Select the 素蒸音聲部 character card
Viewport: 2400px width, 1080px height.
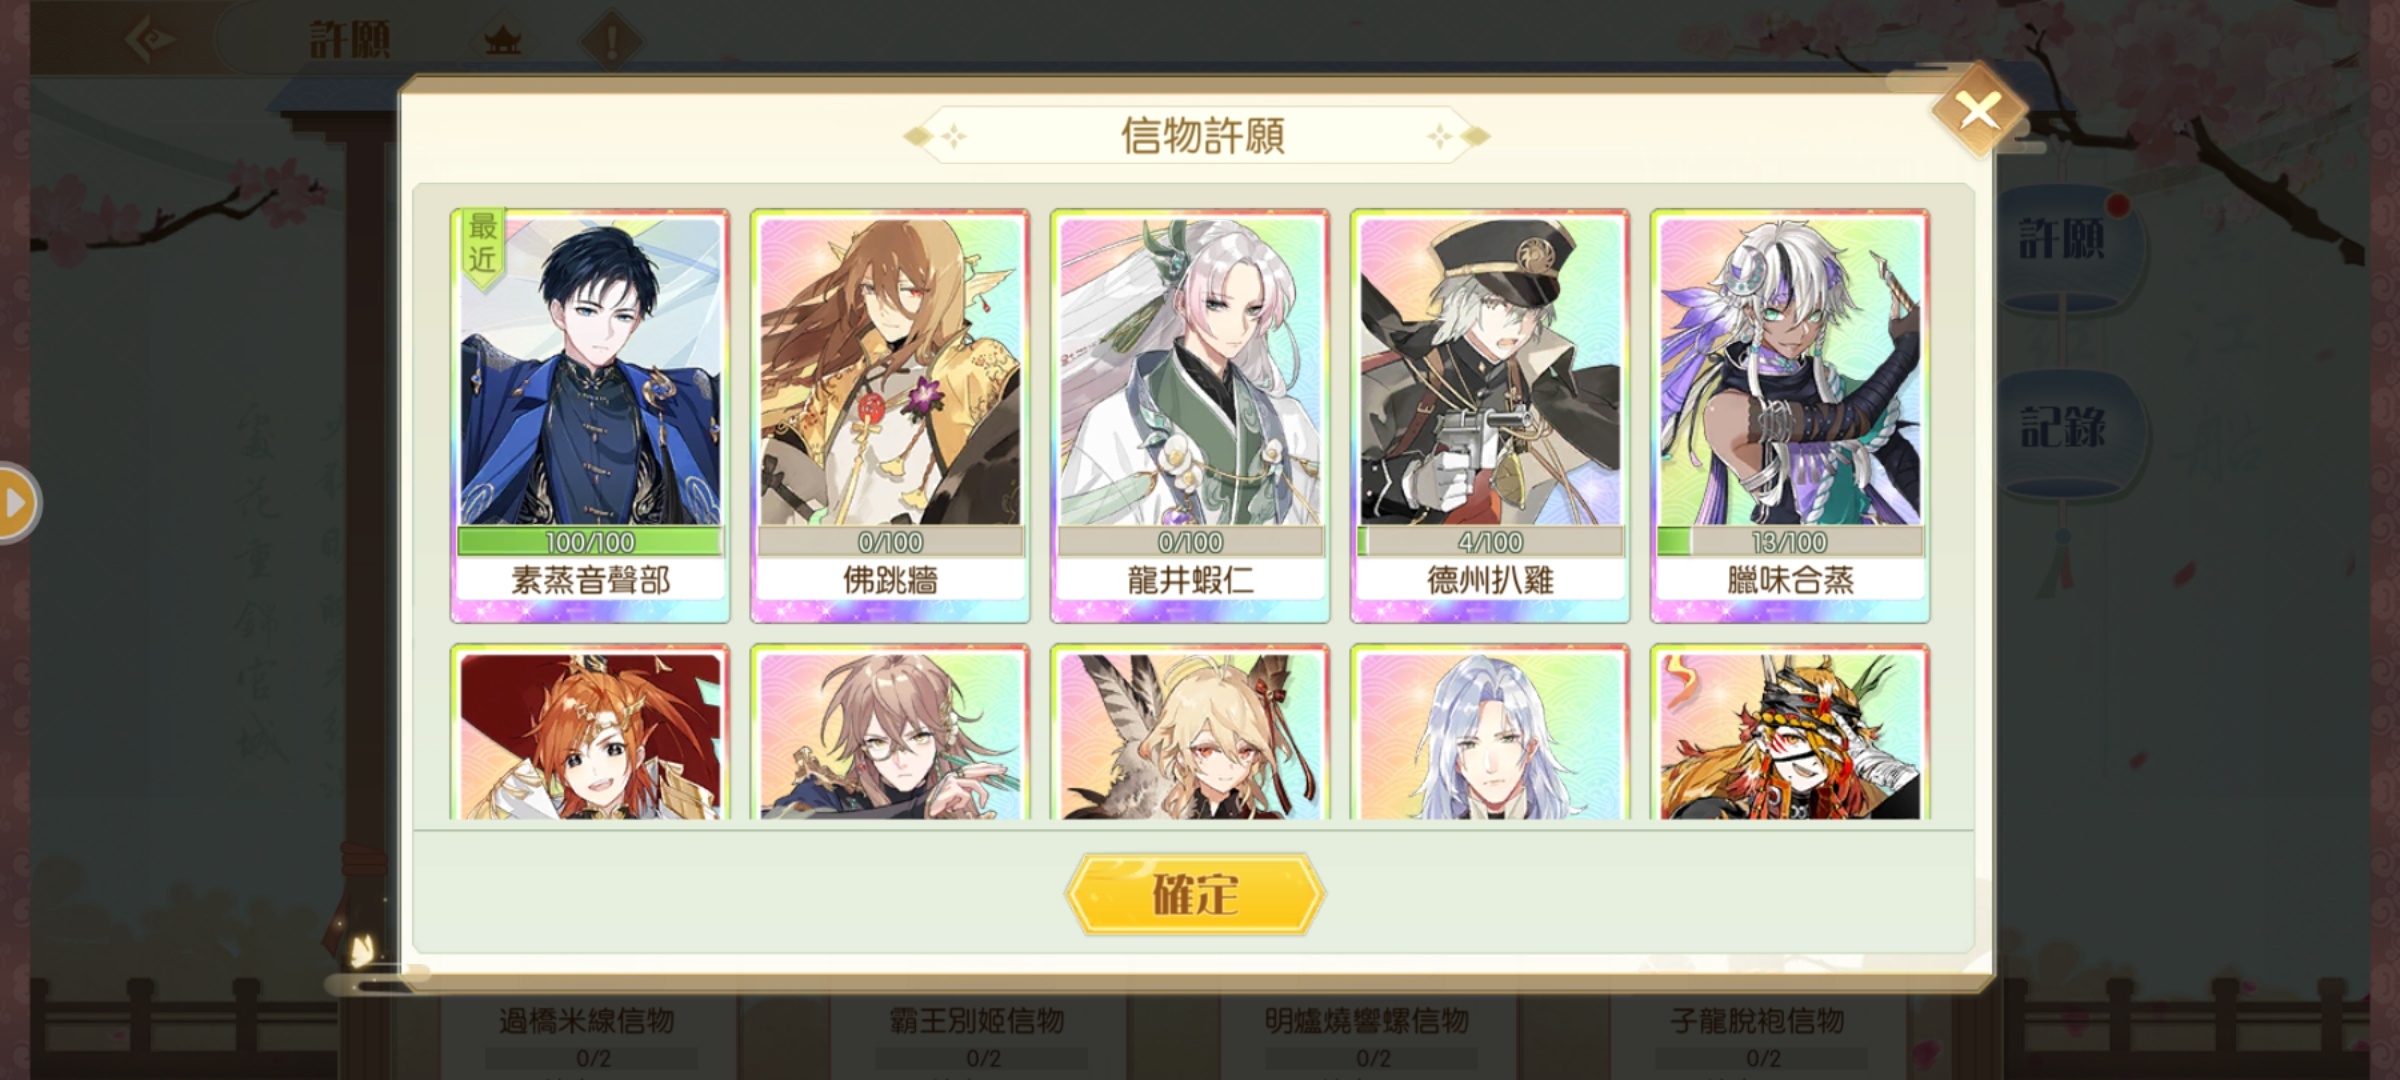coord(590,416)
